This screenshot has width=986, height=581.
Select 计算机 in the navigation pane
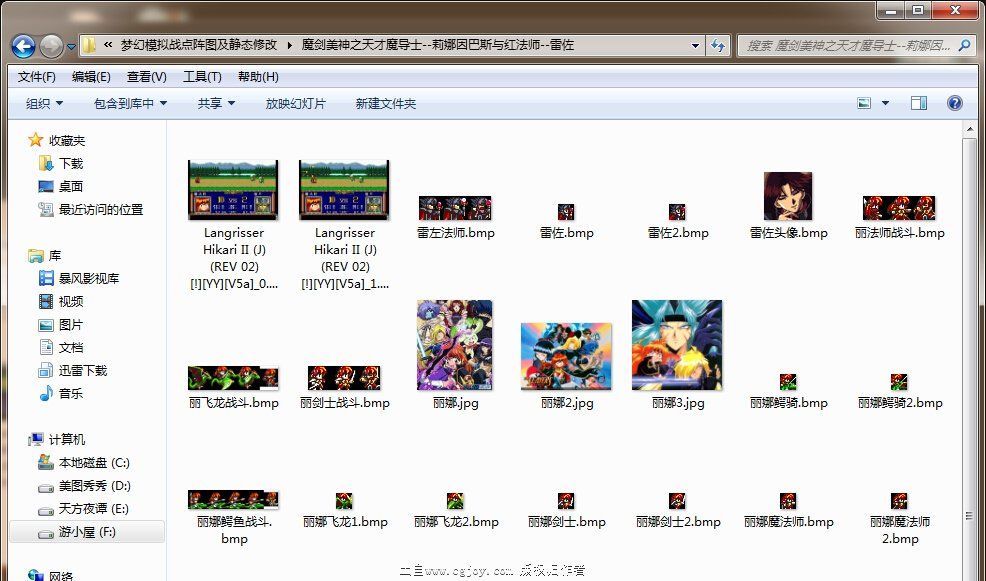point(57,440)
